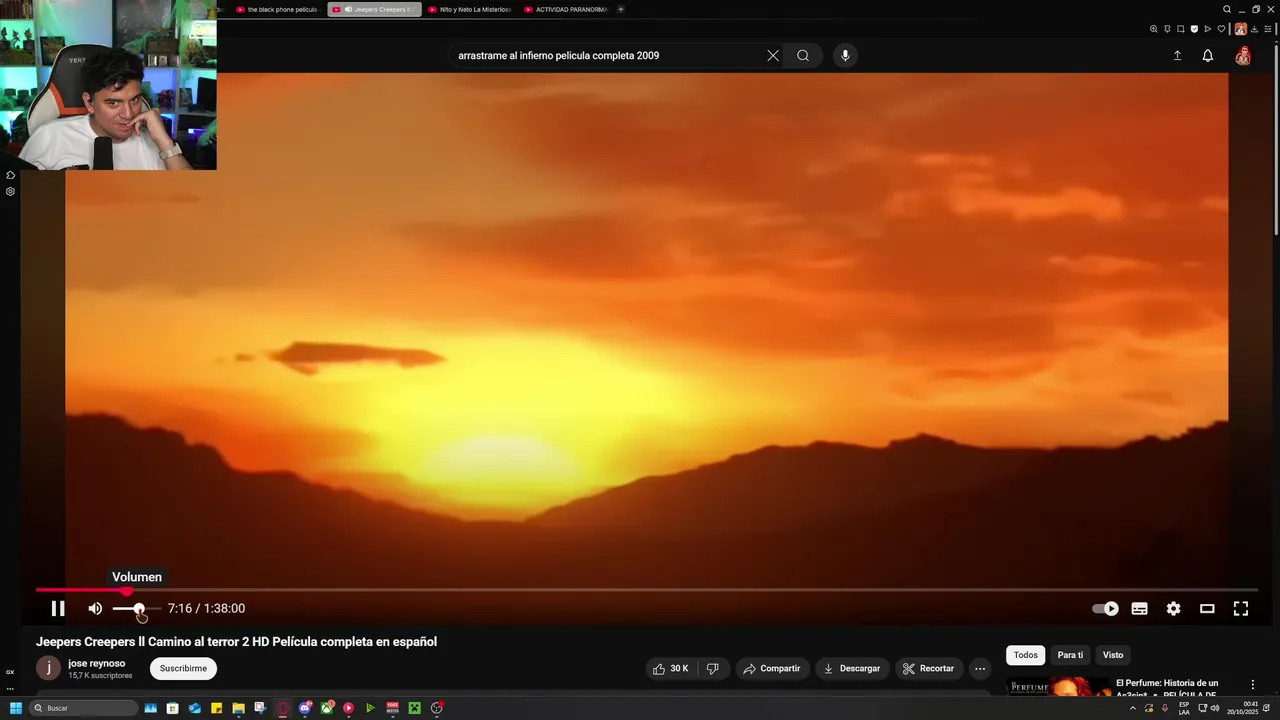Click the browser zoom-in toolbar icon
Viewport: 1280px width, 720px height.
(1153, 29)
